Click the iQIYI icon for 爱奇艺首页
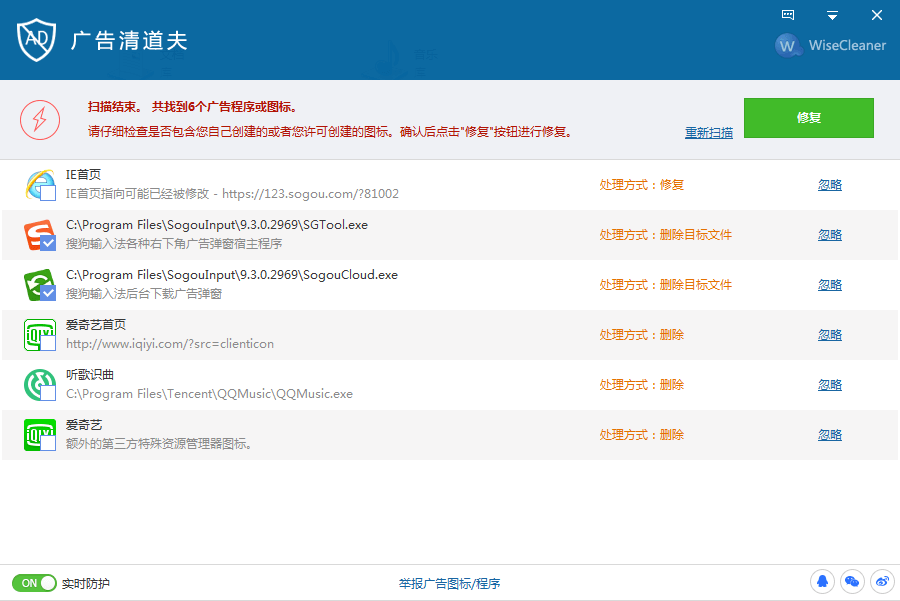900x601 pixels. pyautogui.click(x=40, y=335)
